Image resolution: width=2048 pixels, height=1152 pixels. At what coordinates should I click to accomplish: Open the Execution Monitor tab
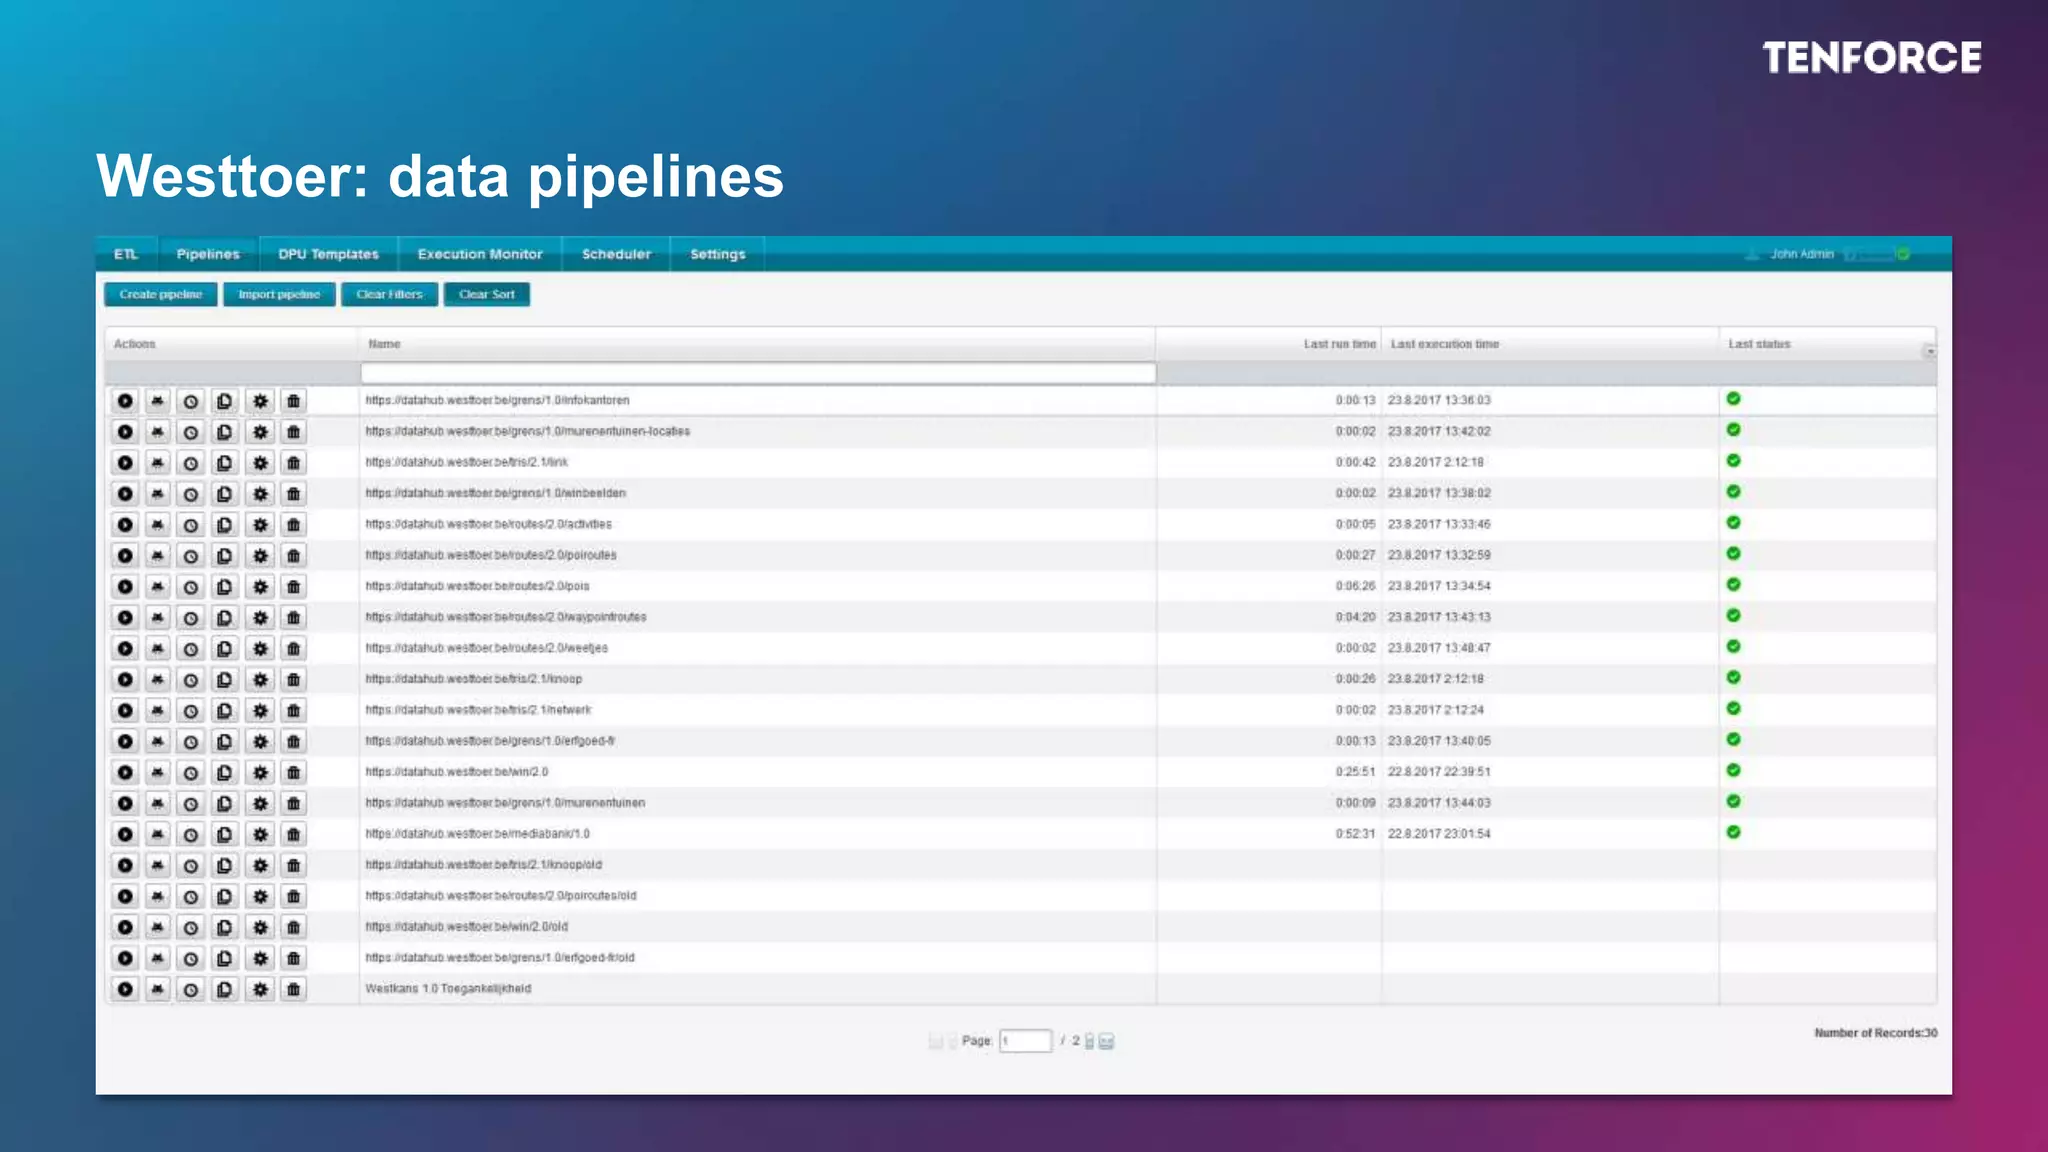(x=480, y=254)
